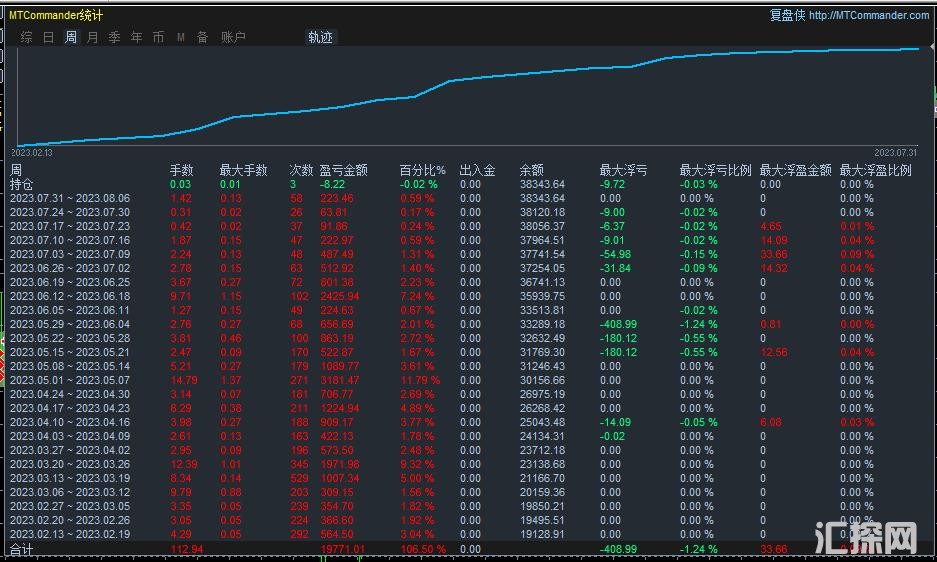937x562 pixels.
Task: Open the http://MTCommander.com link
Action: 869,15
